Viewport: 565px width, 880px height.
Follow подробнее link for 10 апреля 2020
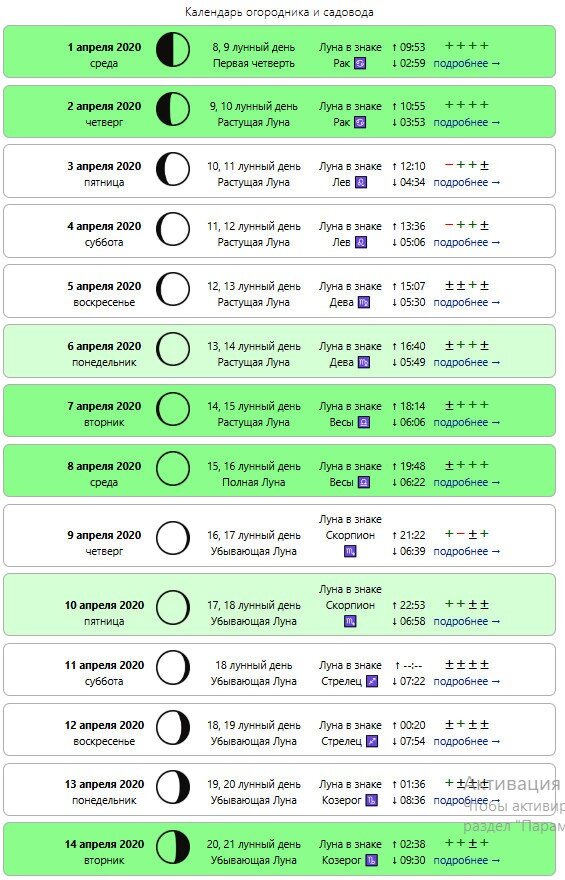pyautogui.click(x=466, y=622)
